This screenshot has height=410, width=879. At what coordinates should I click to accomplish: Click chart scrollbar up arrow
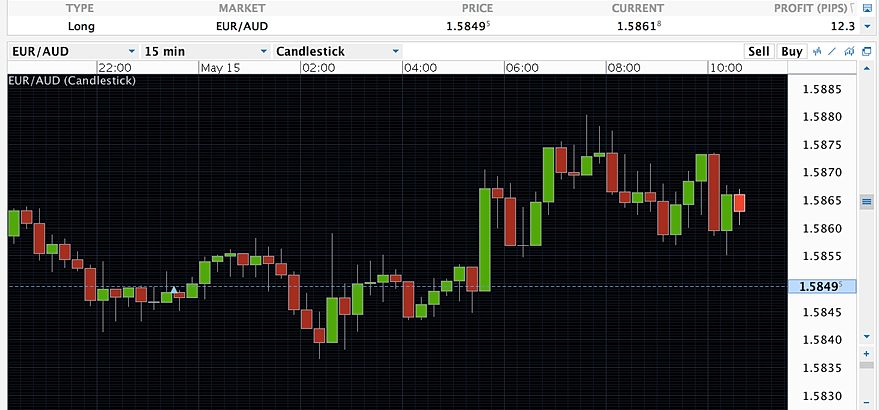pyautogui.click(x=867, y=67)
